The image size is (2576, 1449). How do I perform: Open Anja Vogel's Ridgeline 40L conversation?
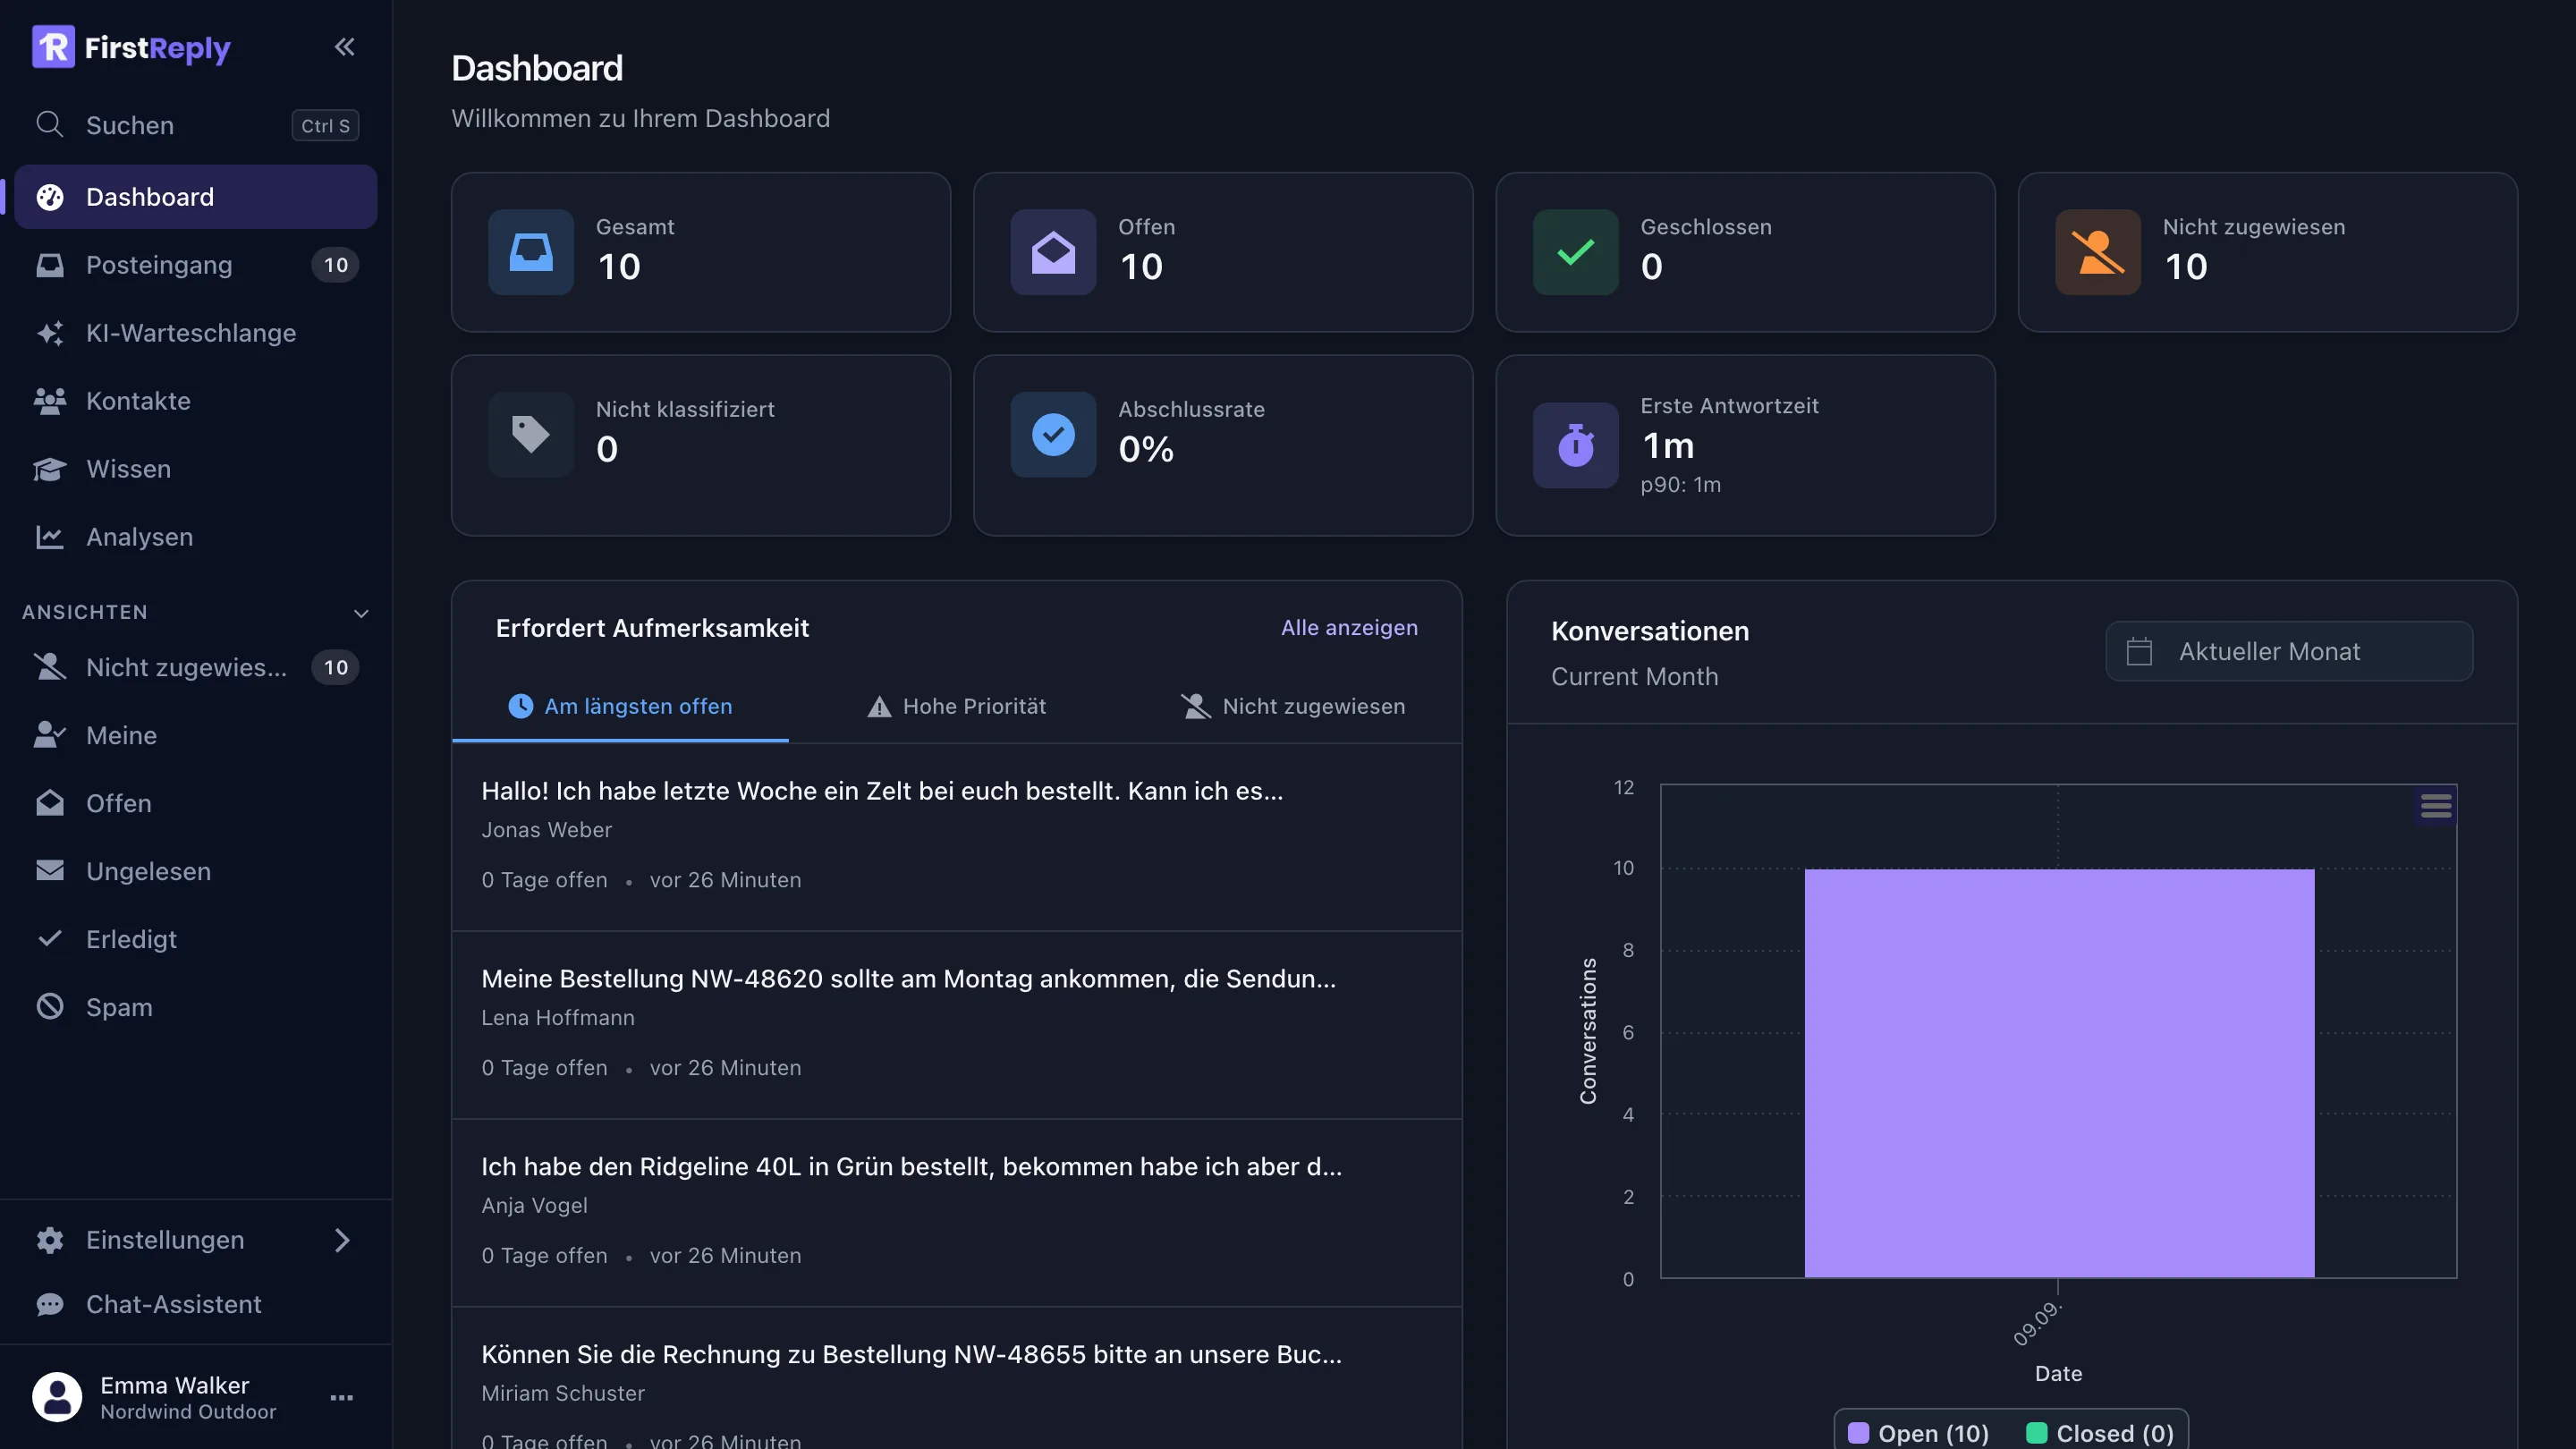956,1213
